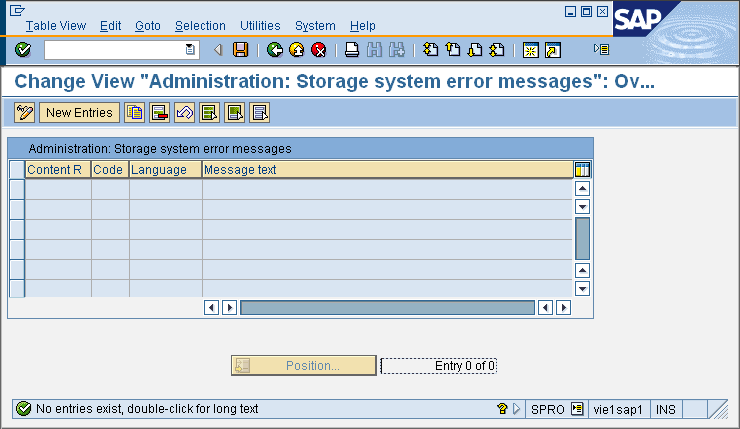
Task: Click the Save floppy disk icon
Action: click(x=240, y=50)
